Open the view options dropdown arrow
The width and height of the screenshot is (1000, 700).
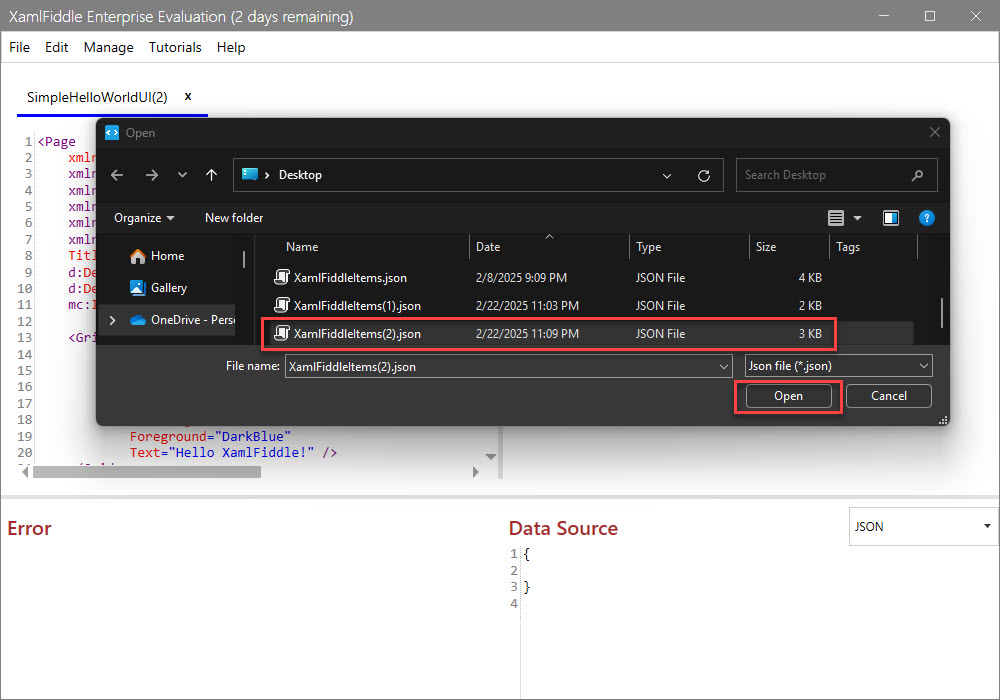pyautogui.click(x=858, y=218)
